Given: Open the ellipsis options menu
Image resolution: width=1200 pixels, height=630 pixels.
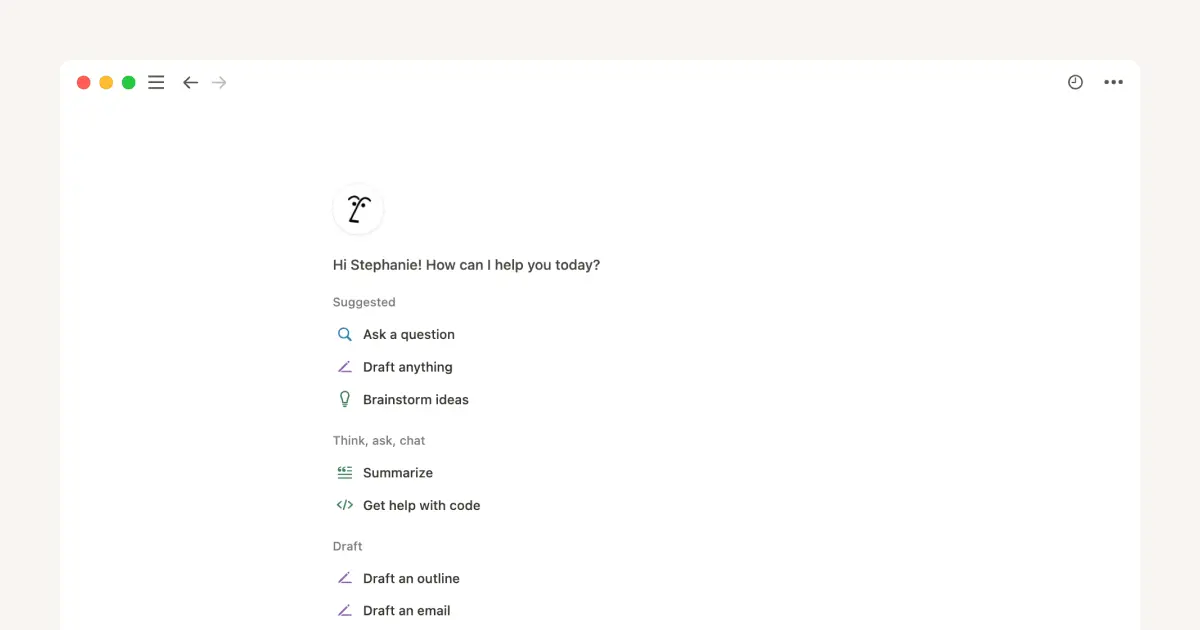Looking at the screenshot, I should (x=1113, y=82).
